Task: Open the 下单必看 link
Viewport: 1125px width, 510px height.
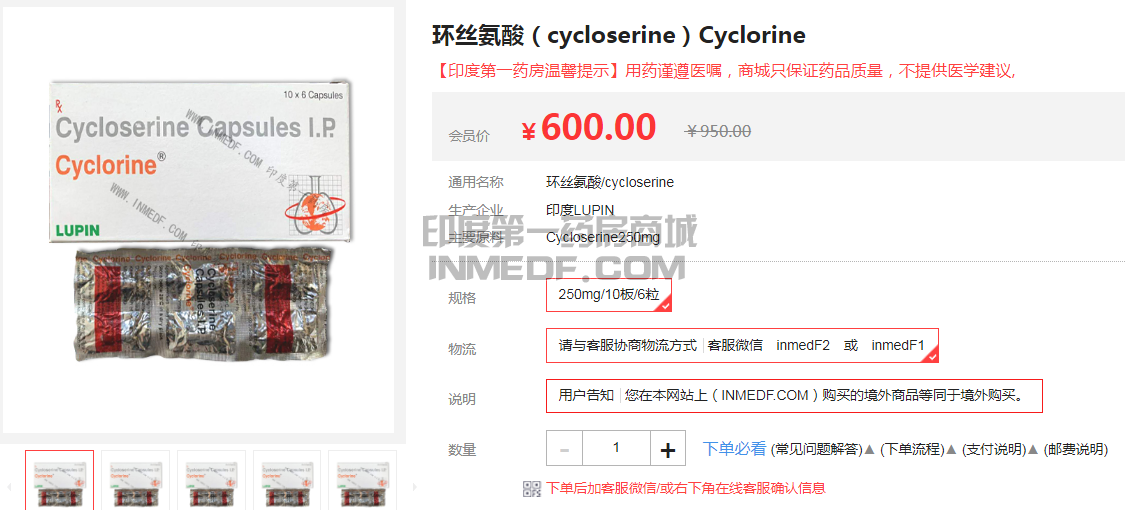Action: point(734,450)
